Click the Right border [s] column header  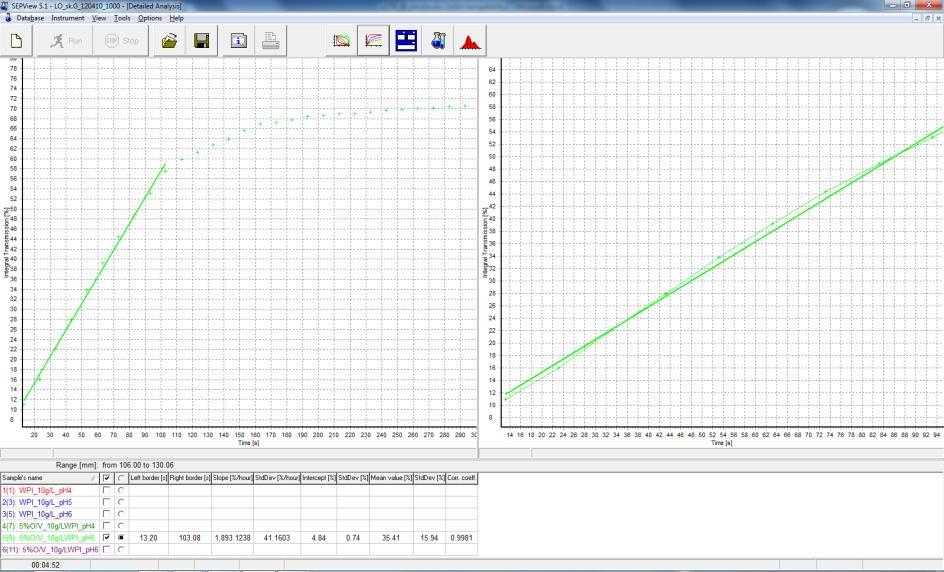[x=190, y=478]
